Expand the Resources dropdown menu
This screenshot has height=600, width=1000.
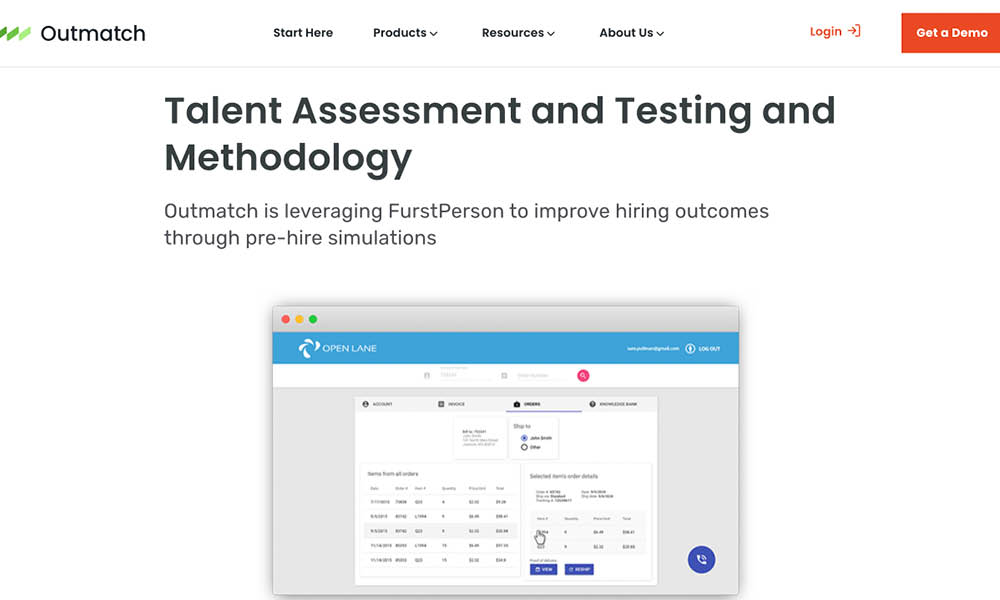518,33
